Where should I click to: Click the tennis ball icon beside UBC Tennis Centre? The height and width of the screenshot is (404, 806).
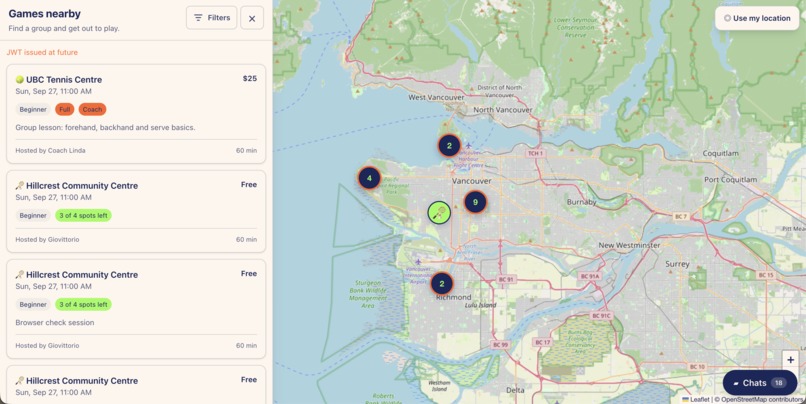pos(20,80)
